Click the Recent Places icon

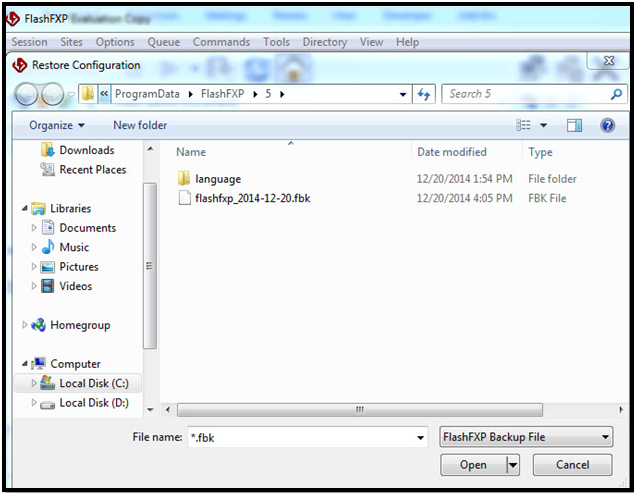click(x=47, y=169)
